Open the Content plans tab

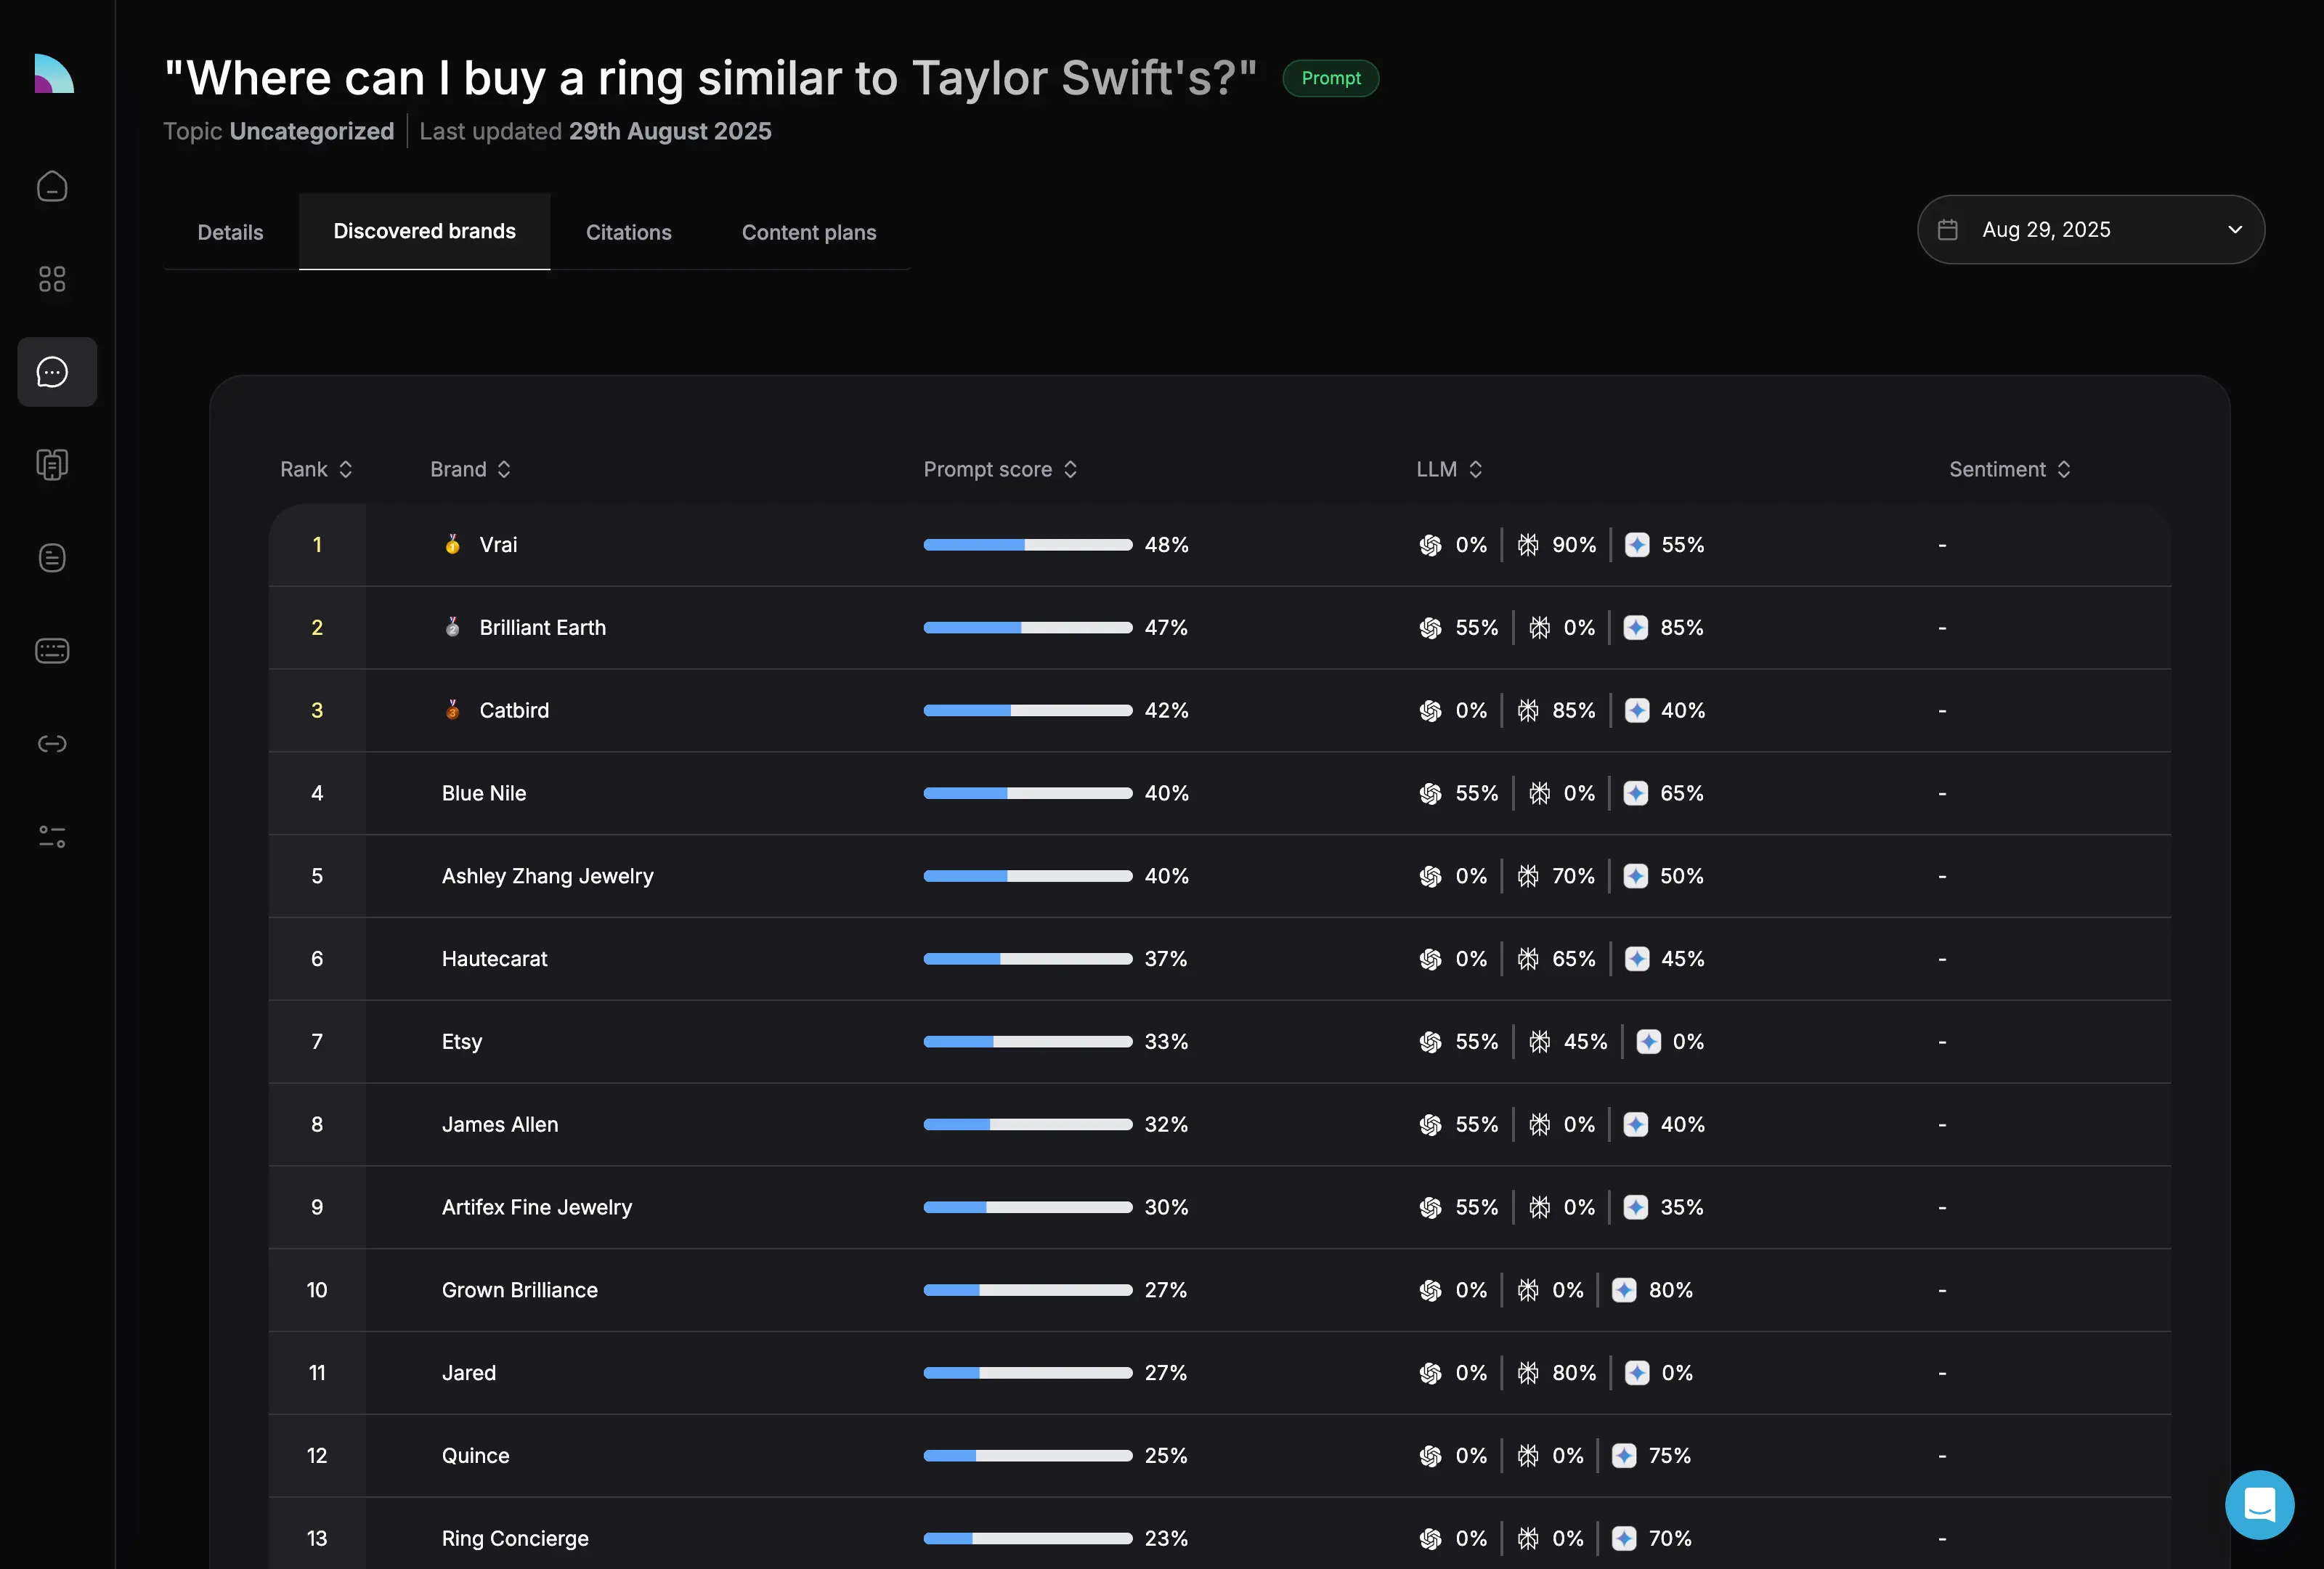click(808, 232)
